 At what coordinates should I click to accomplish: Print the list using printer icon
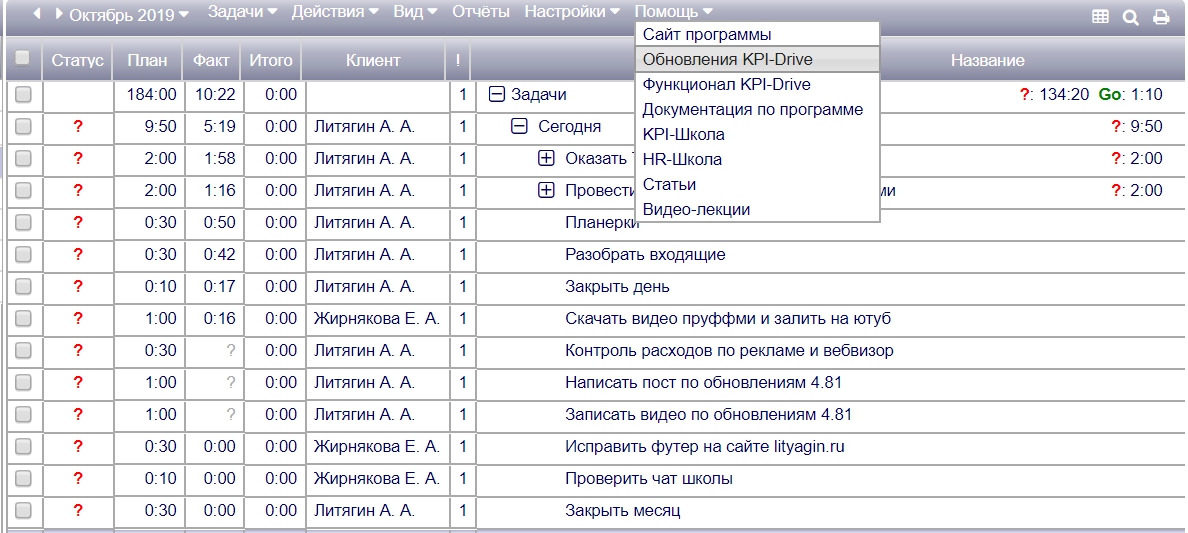1161,17
